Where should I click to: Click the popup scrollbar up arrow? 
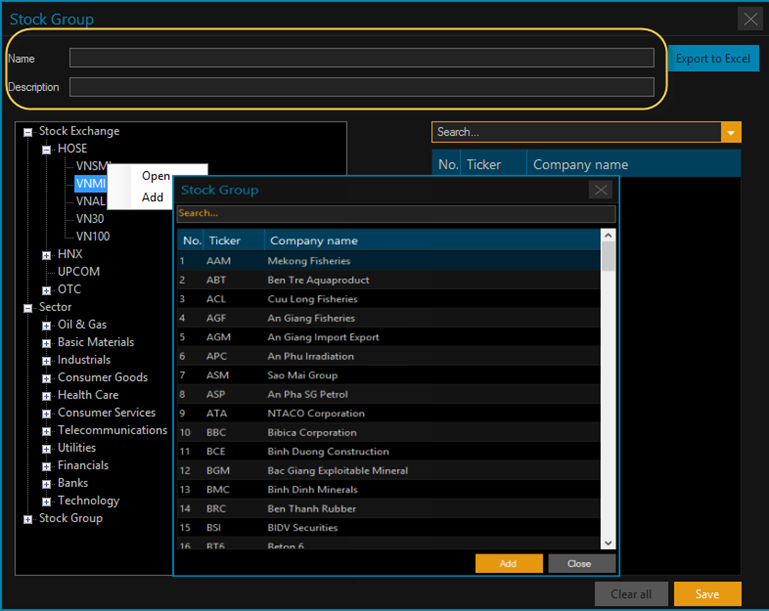tap(608, 235)
